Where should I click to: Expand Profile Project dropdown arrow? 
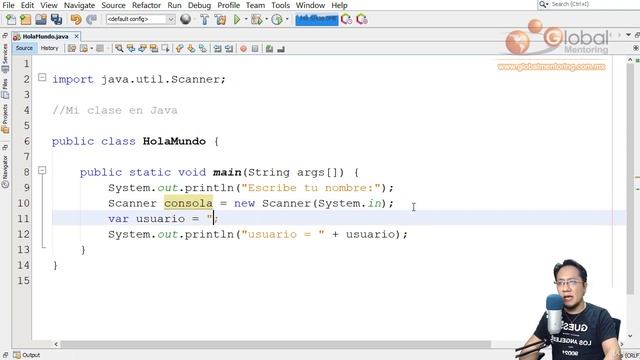(287, 19)
